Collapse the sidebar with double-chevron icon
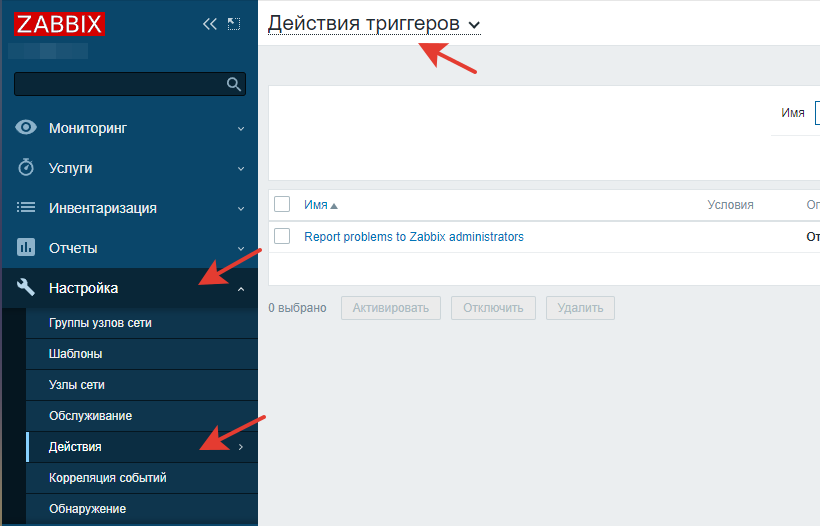This screenshot has width=820, height=526. click(210, 24)
